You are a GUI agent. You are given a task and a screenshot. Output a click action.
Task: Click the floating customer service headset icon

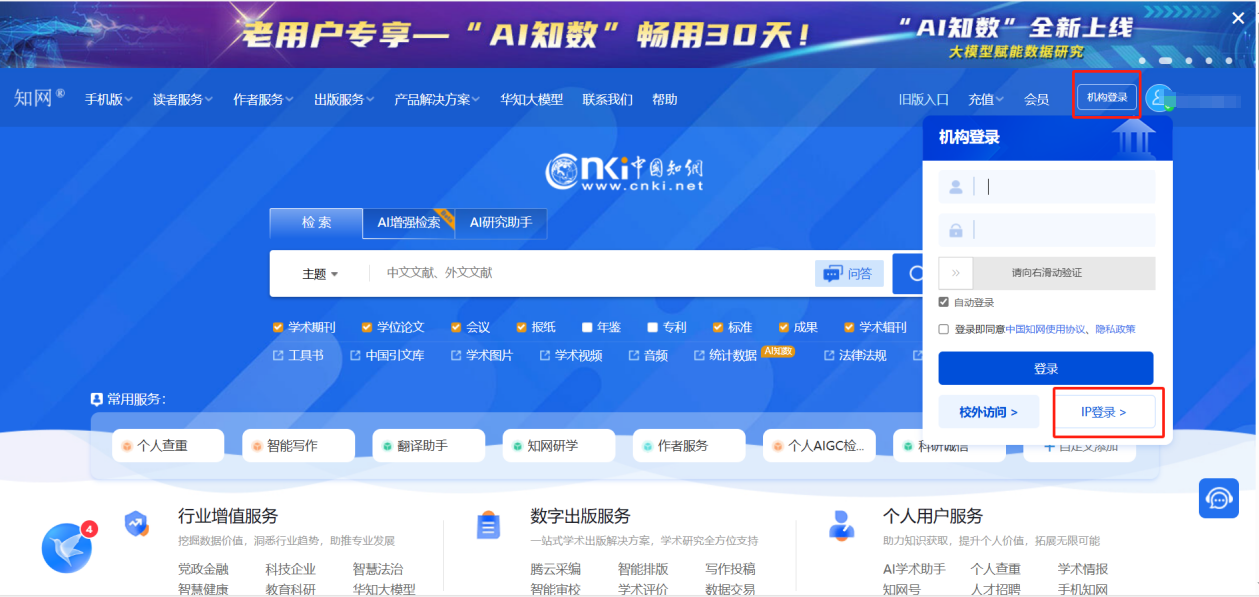point(1218,498)
